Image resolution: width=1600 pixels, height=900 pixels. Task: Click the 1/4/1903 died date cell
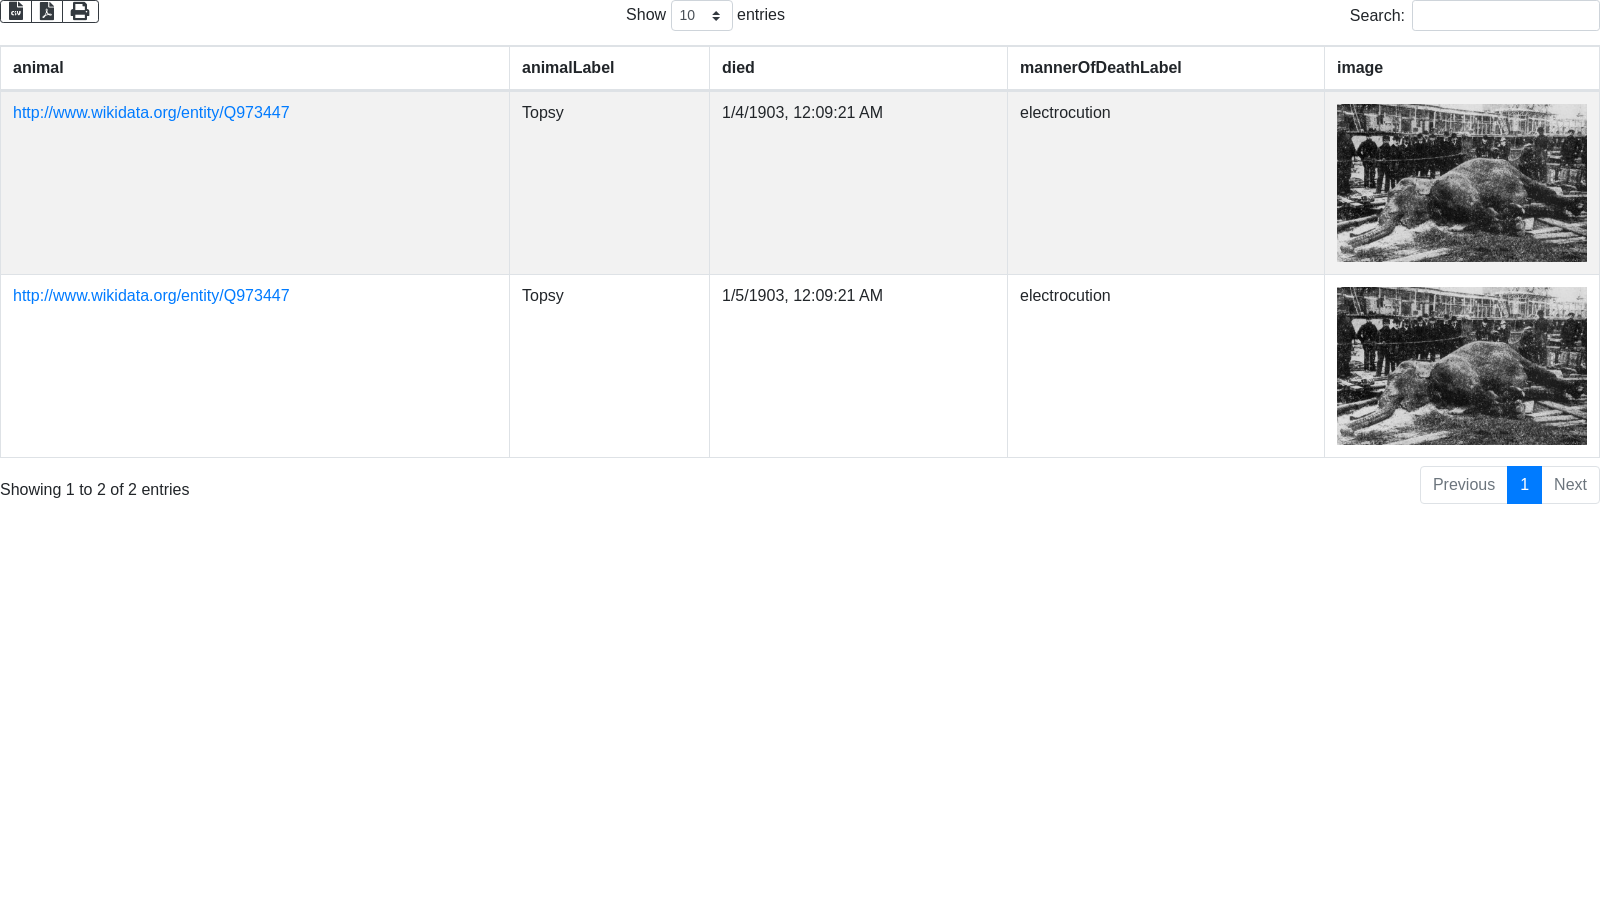(x=802, y=113)
